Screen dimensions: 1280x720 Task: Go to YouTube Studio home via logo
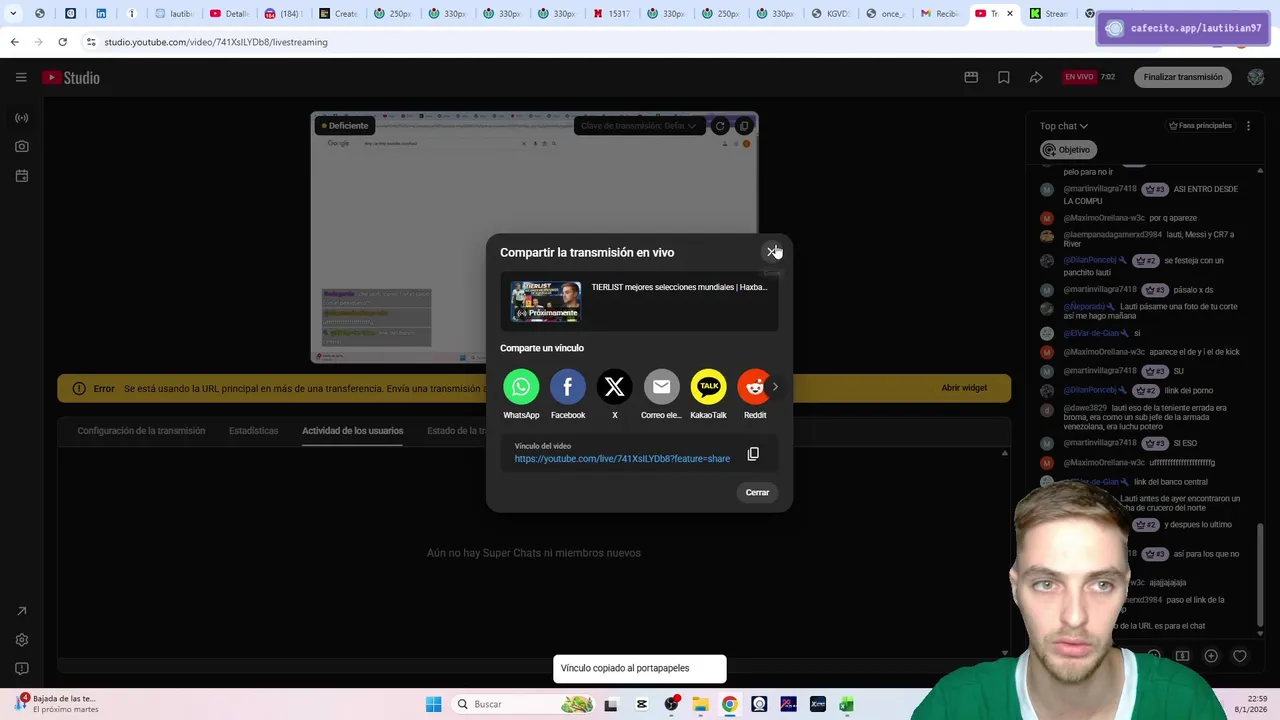pyautogui.click(x=71, y=77)
